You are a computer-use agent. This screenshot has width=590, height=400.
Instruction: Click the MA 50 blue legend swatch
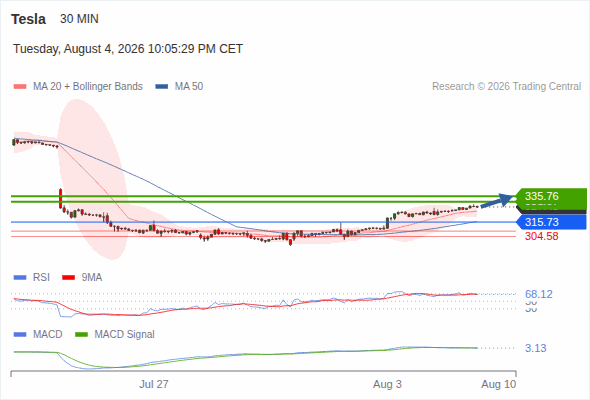click(x=161, y=87)
